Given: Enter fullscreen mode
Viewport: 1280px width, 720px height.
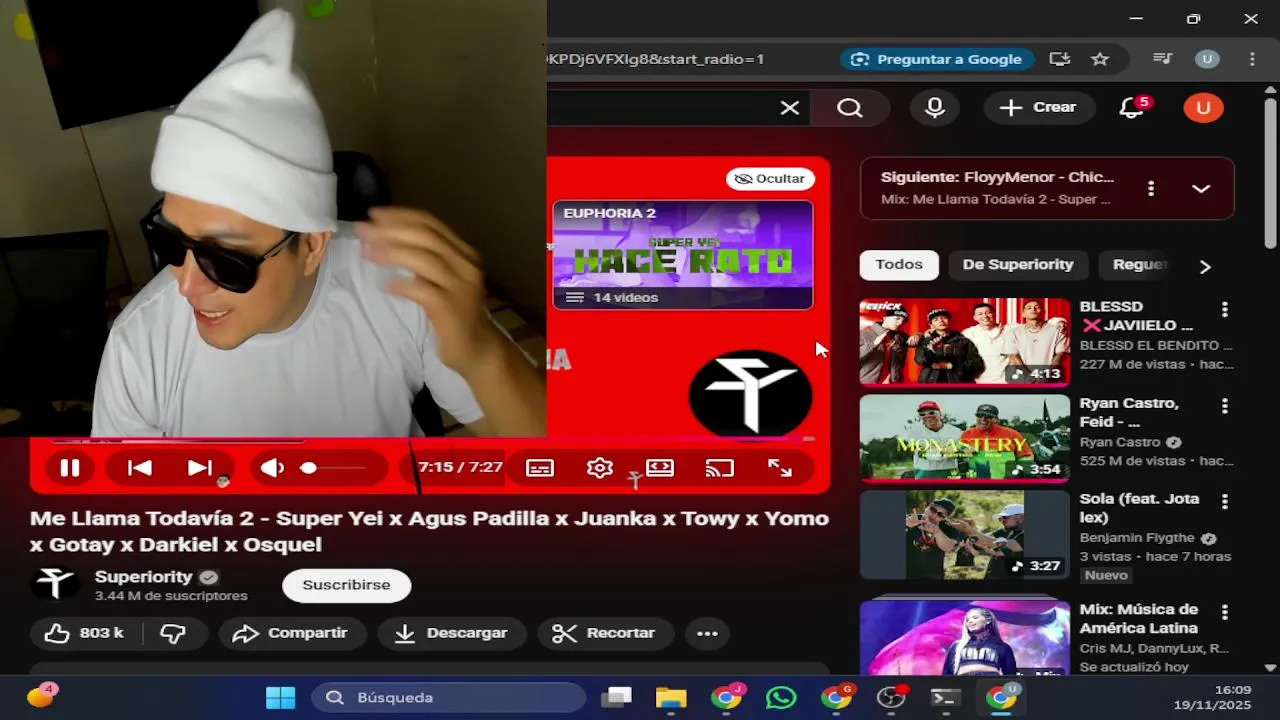Looking at the screenshot, I should click(x=780, y=468).
